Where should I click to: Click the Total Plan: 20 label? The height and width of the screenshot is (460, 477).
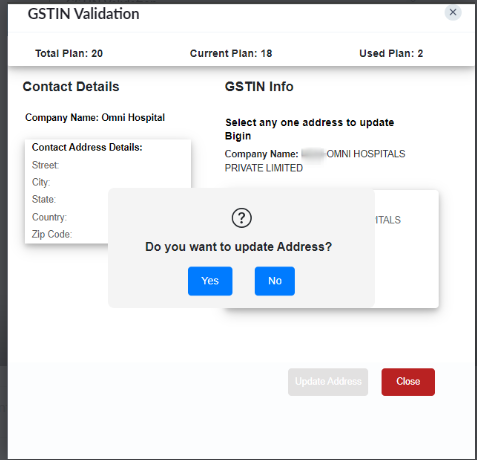(x=69, y=53)
